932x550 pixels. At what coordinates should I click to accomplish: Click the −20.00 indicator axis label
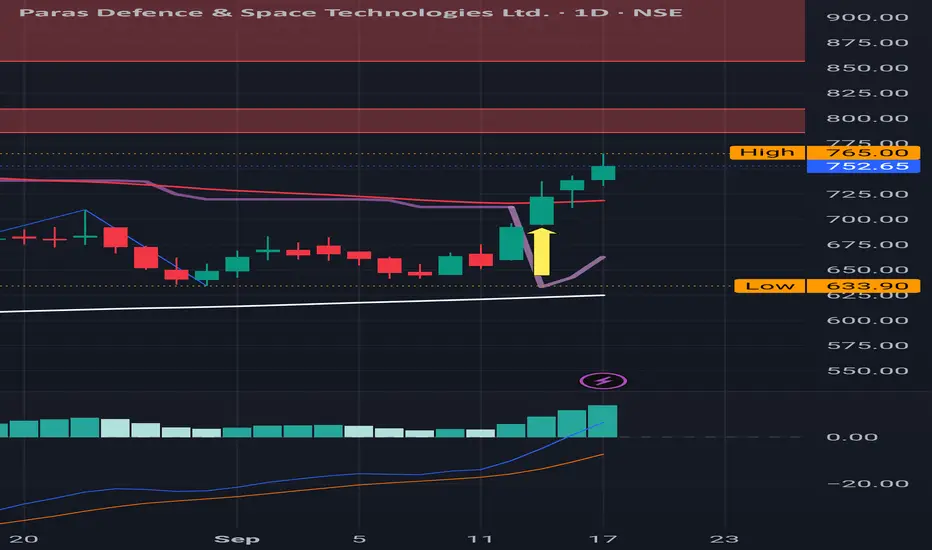867,483
